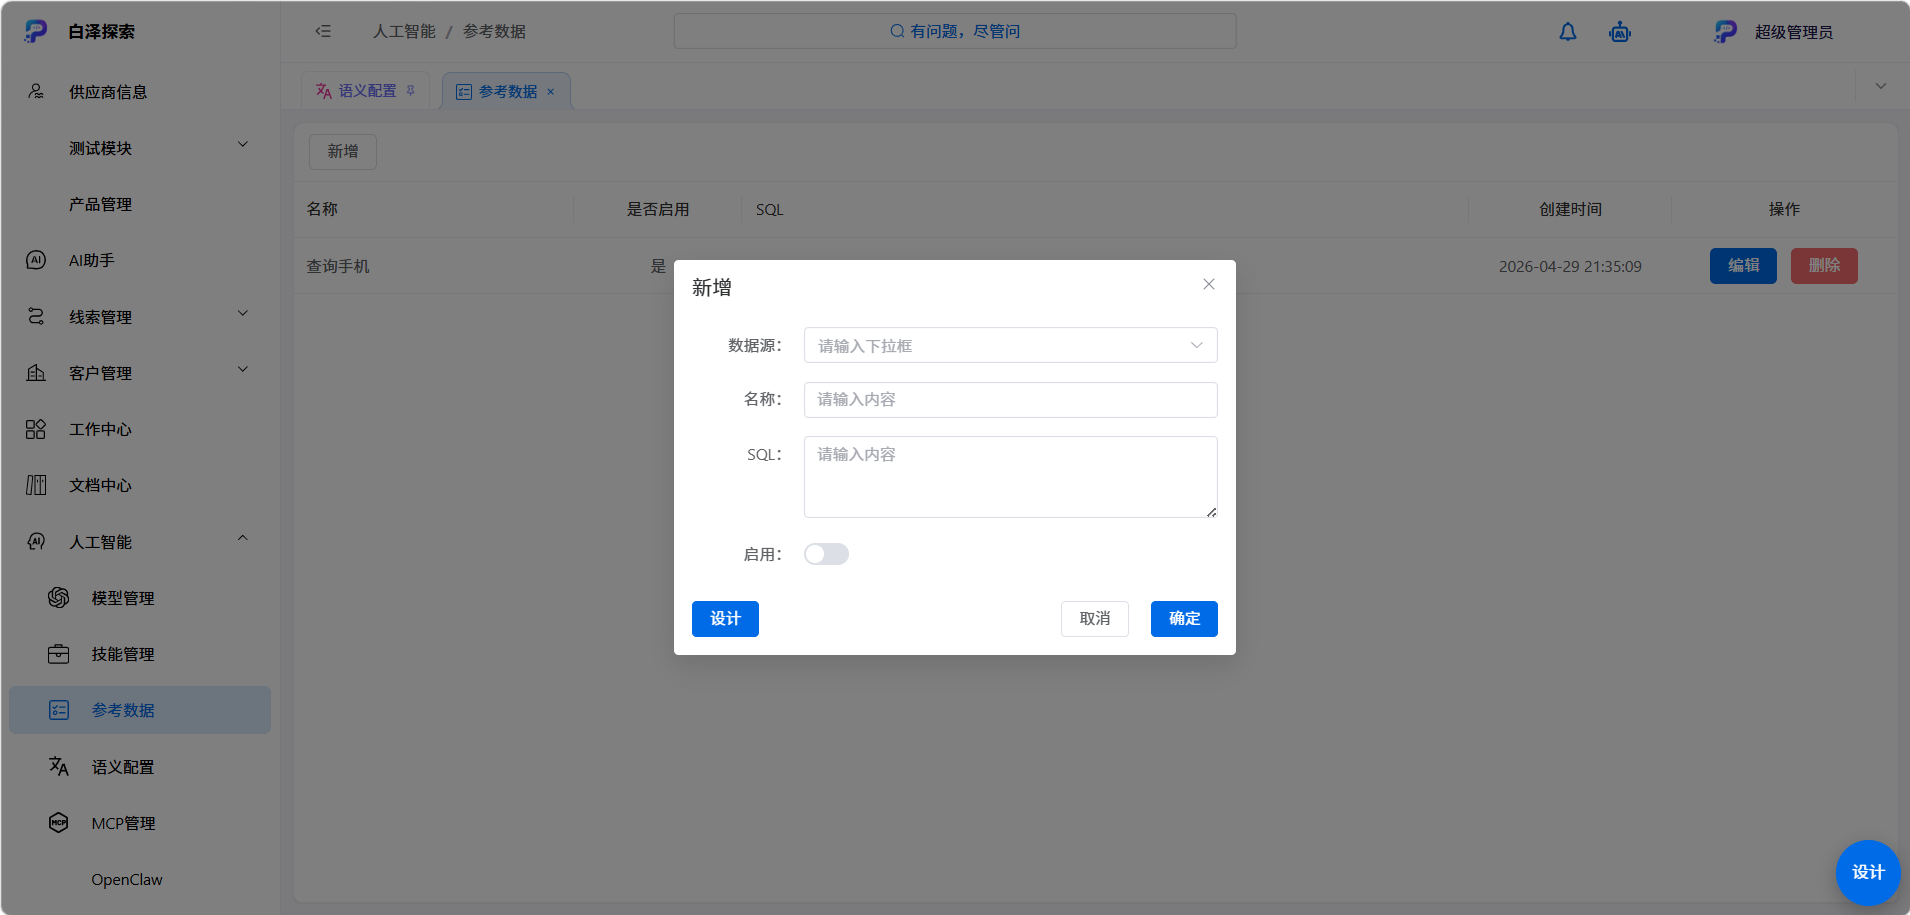Screen dimensions: 1910x915
Task: Click the 2026-04-29 21:35:09 timestamp
Action: [1570, 266]
